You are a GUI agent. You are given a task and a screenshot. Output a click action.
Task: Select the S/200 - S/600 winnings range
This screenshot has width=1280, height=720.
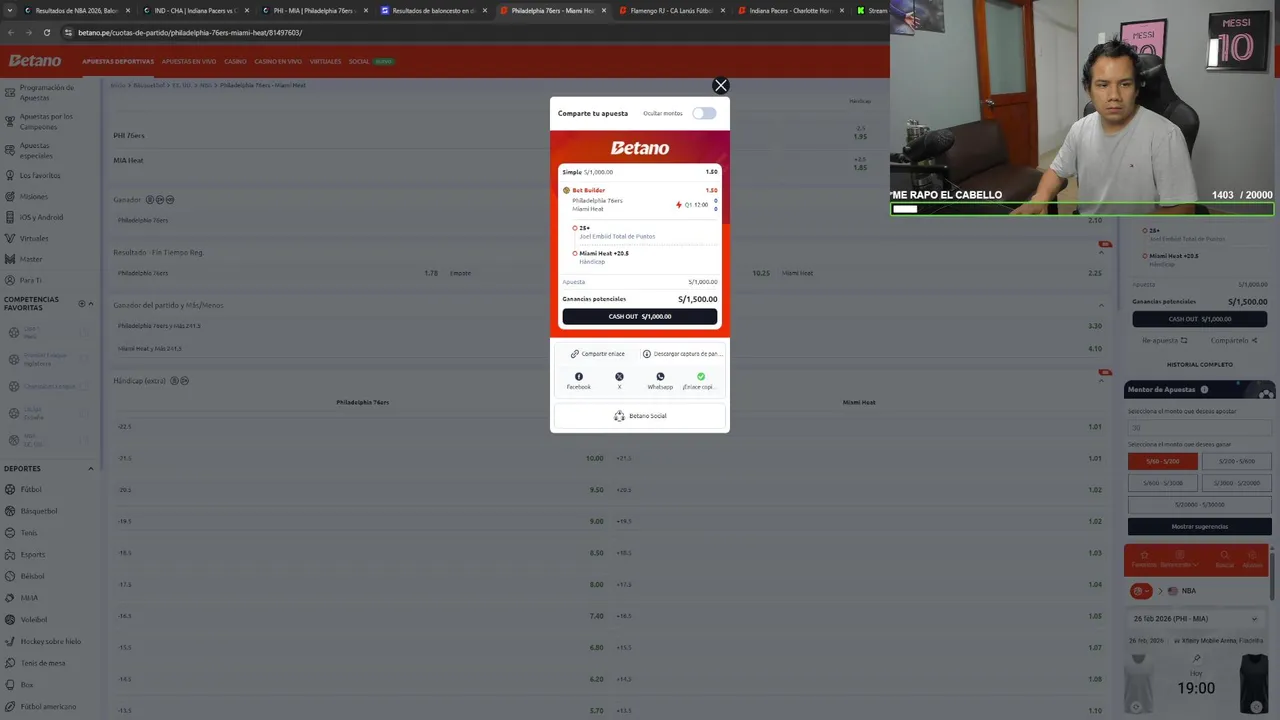1237,461
